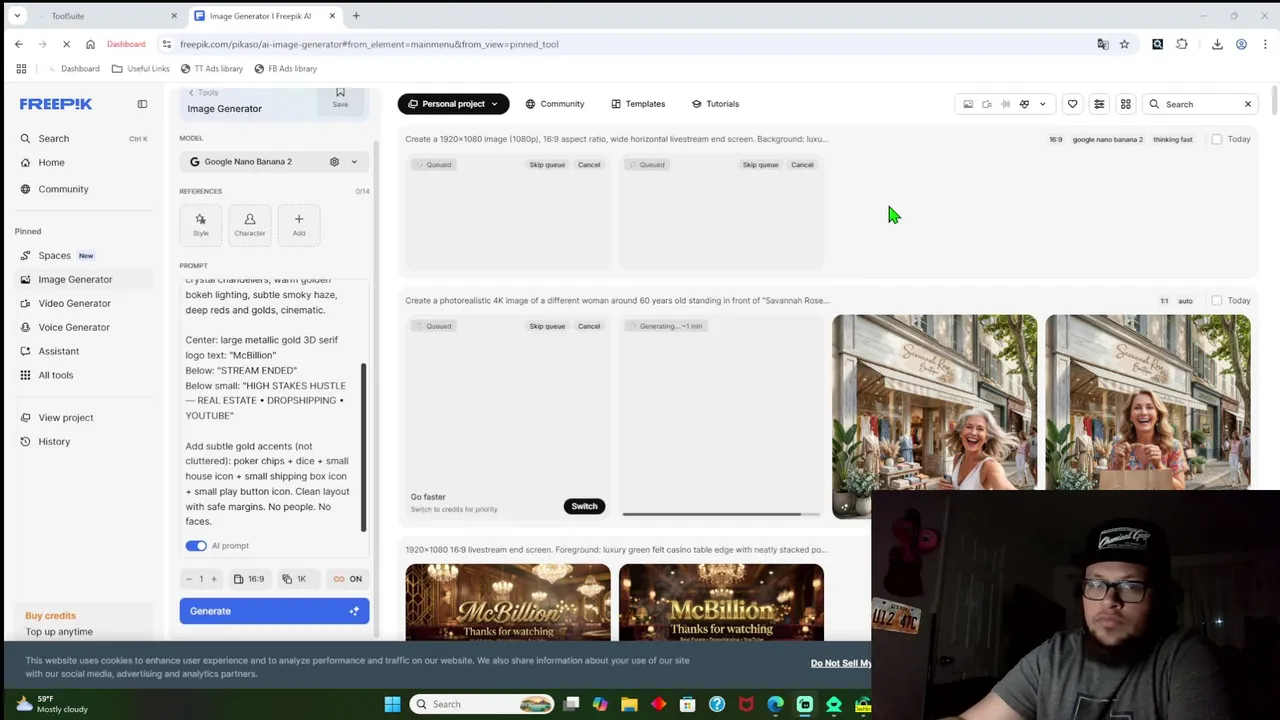Image resolution: width=1280 pixels, height=720 pixels.
Task: Expand the Google Nano Banana 2 model dropdown
Action: point(353,162)
